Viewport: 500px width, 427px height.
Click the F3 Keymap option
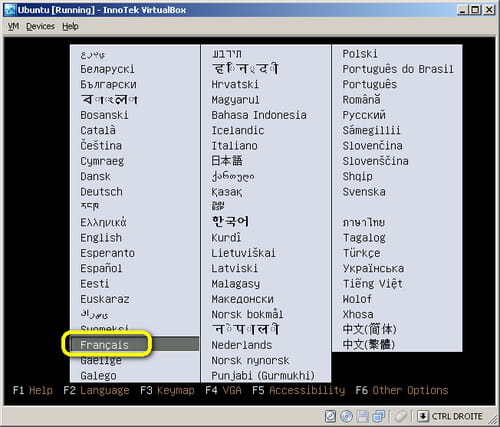pos(167,390)
